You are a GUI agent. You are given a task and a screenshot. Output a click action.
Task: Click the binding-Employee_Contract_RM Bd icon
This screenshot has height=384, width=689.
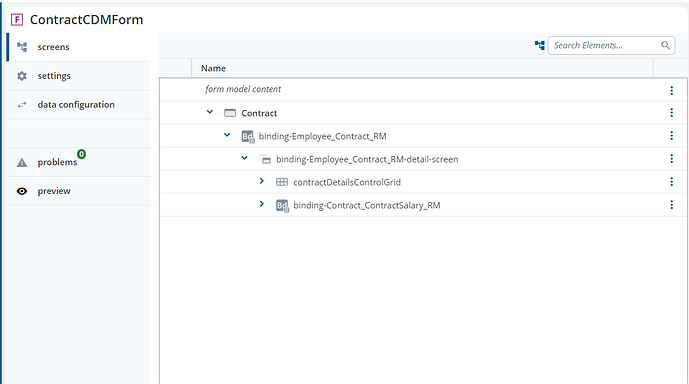[x=248, y=137]
